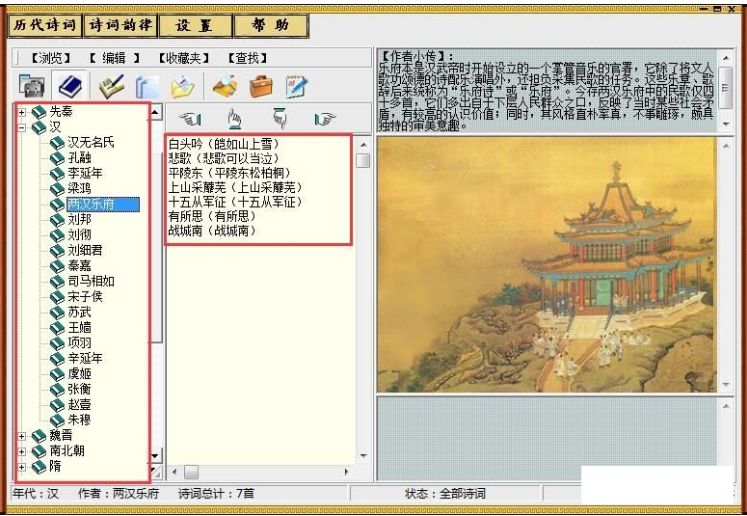Click the book icon beside 秦嘉
Image resolution: width=747 pixels, height=516 pixels.
tap(57, 266)
